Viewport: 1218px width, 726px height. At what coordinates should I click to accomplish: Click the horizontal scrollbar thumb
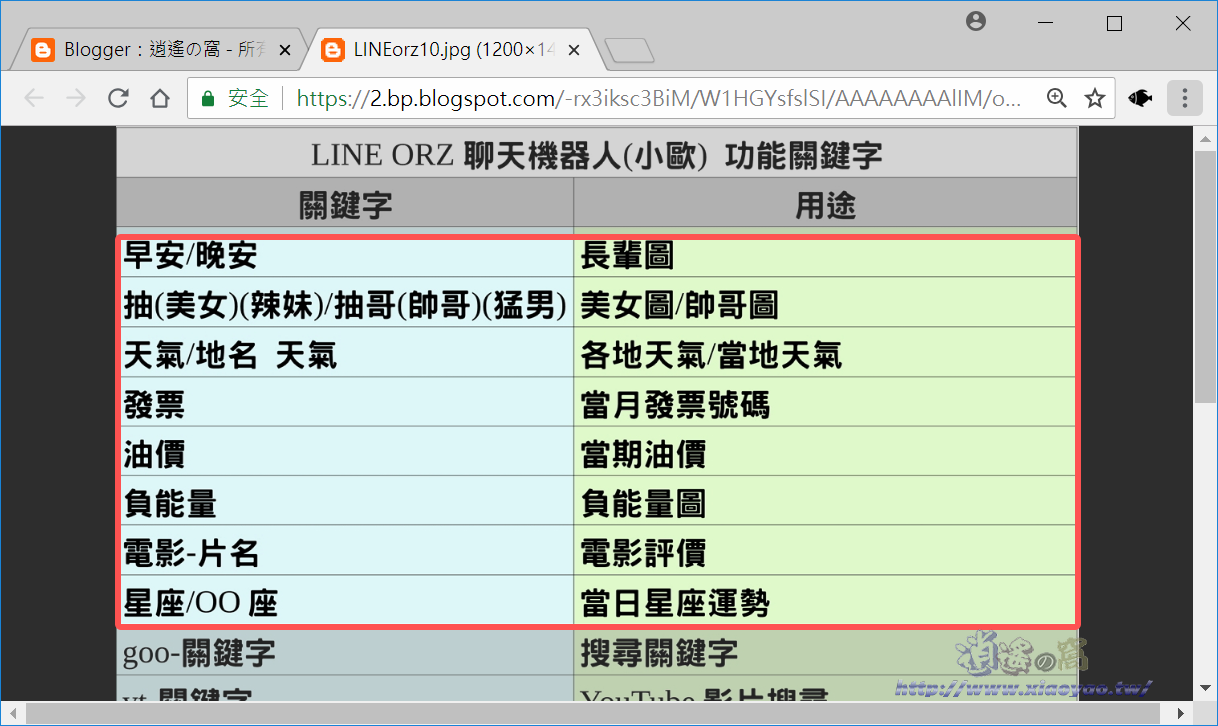[593, 712]
